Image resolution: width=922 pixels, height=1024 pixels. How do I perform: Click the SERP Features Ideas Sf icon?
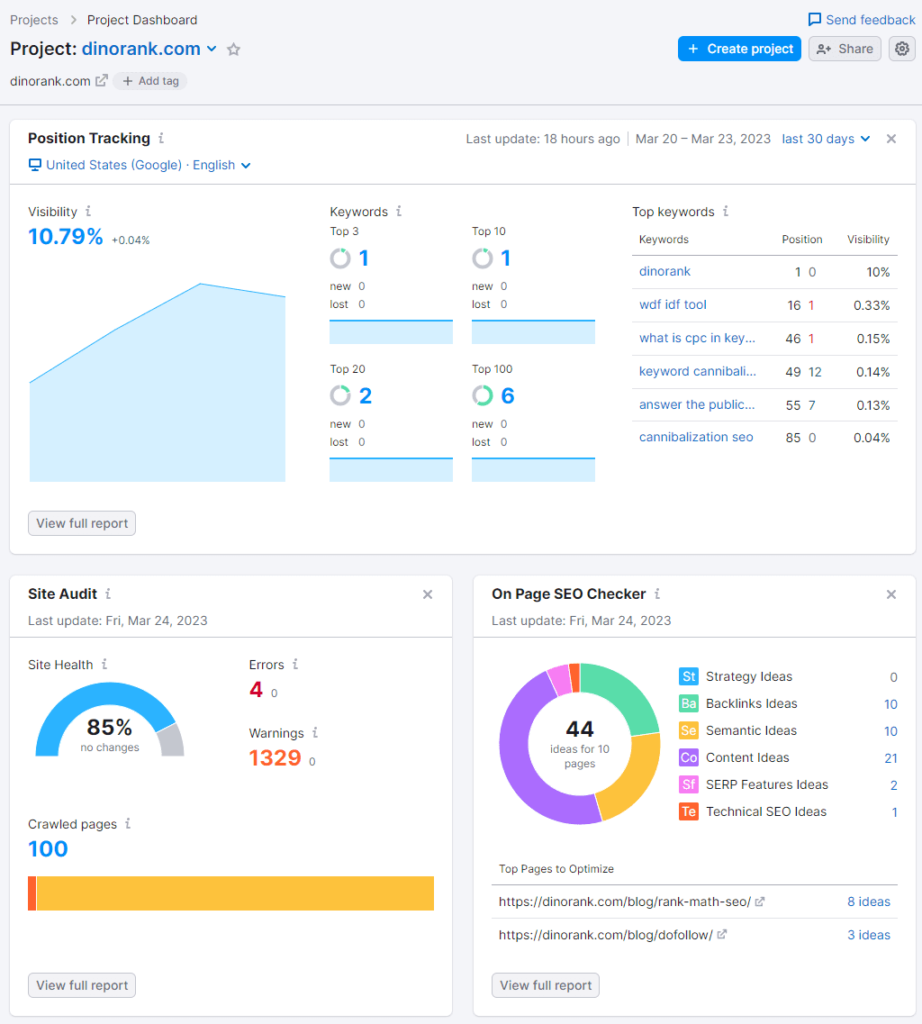688,784
